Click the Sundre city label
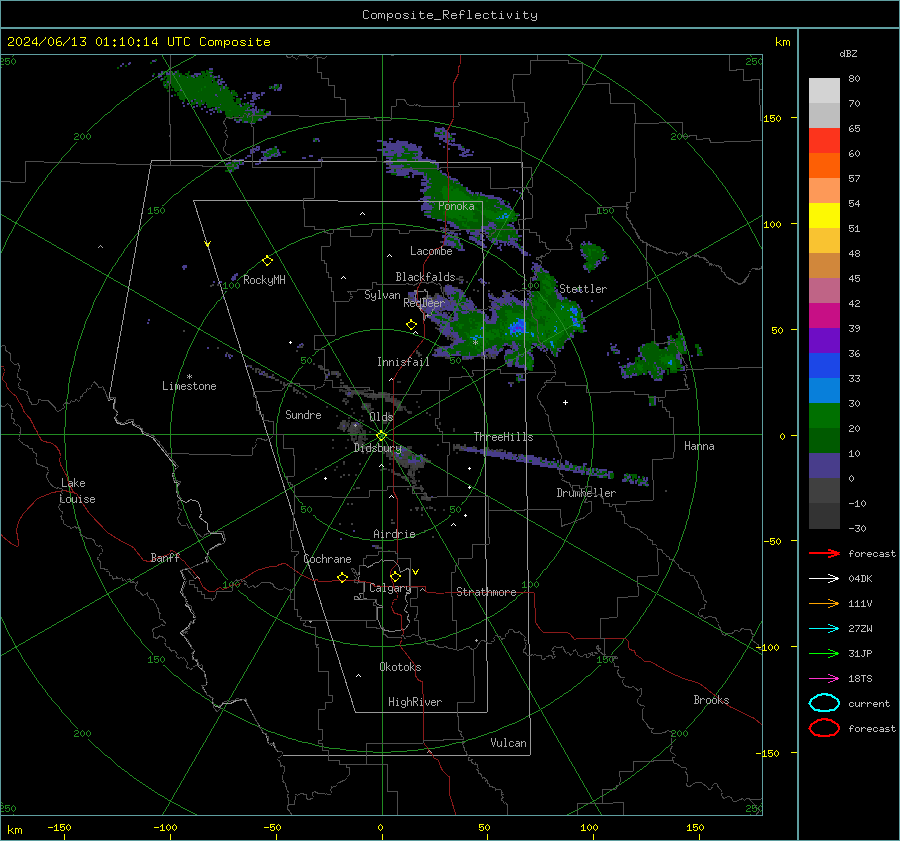Screen dimensions: 900x841 [303, 414]
